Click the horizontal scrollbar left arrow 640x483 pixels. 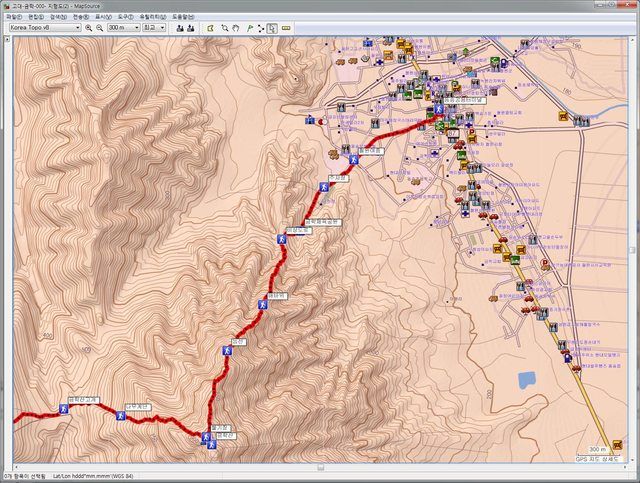(16, 467)
